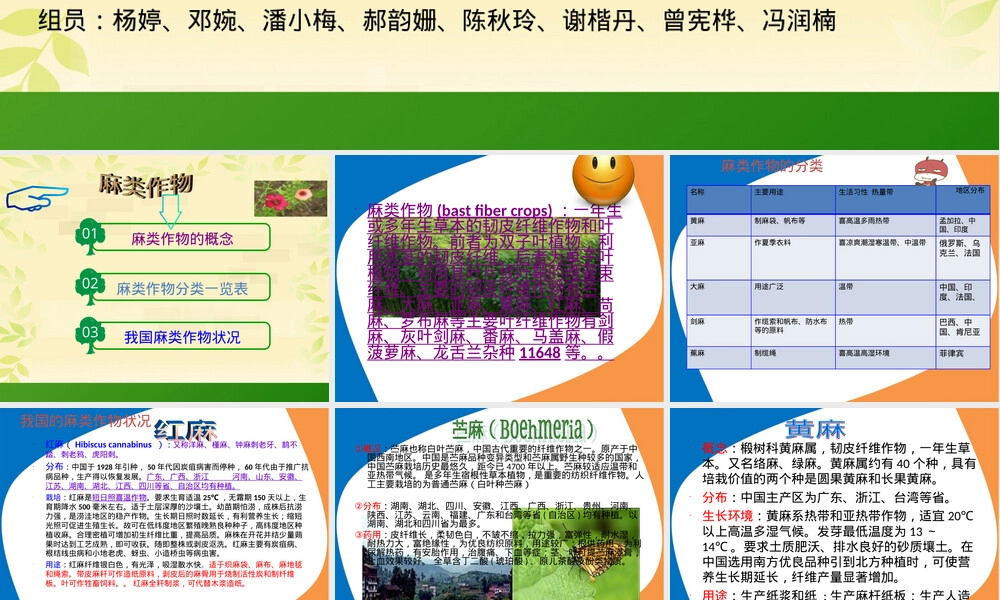The height and width of the screenshot is (600, 1000).
Task: Select the 俄罗斯、乌克兰、法国 table cell
Action: click(962, 258)
